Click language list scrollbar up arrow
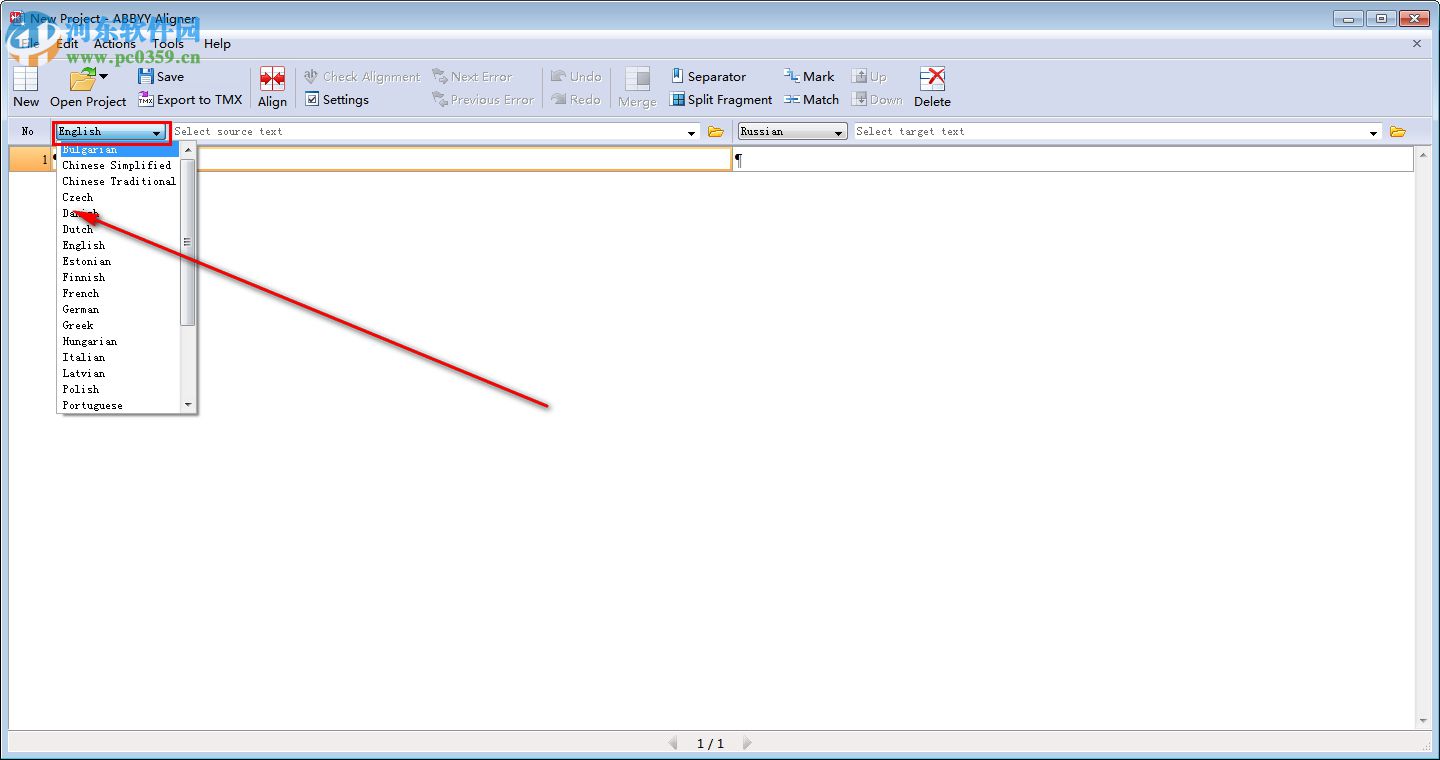 point(188,150)
